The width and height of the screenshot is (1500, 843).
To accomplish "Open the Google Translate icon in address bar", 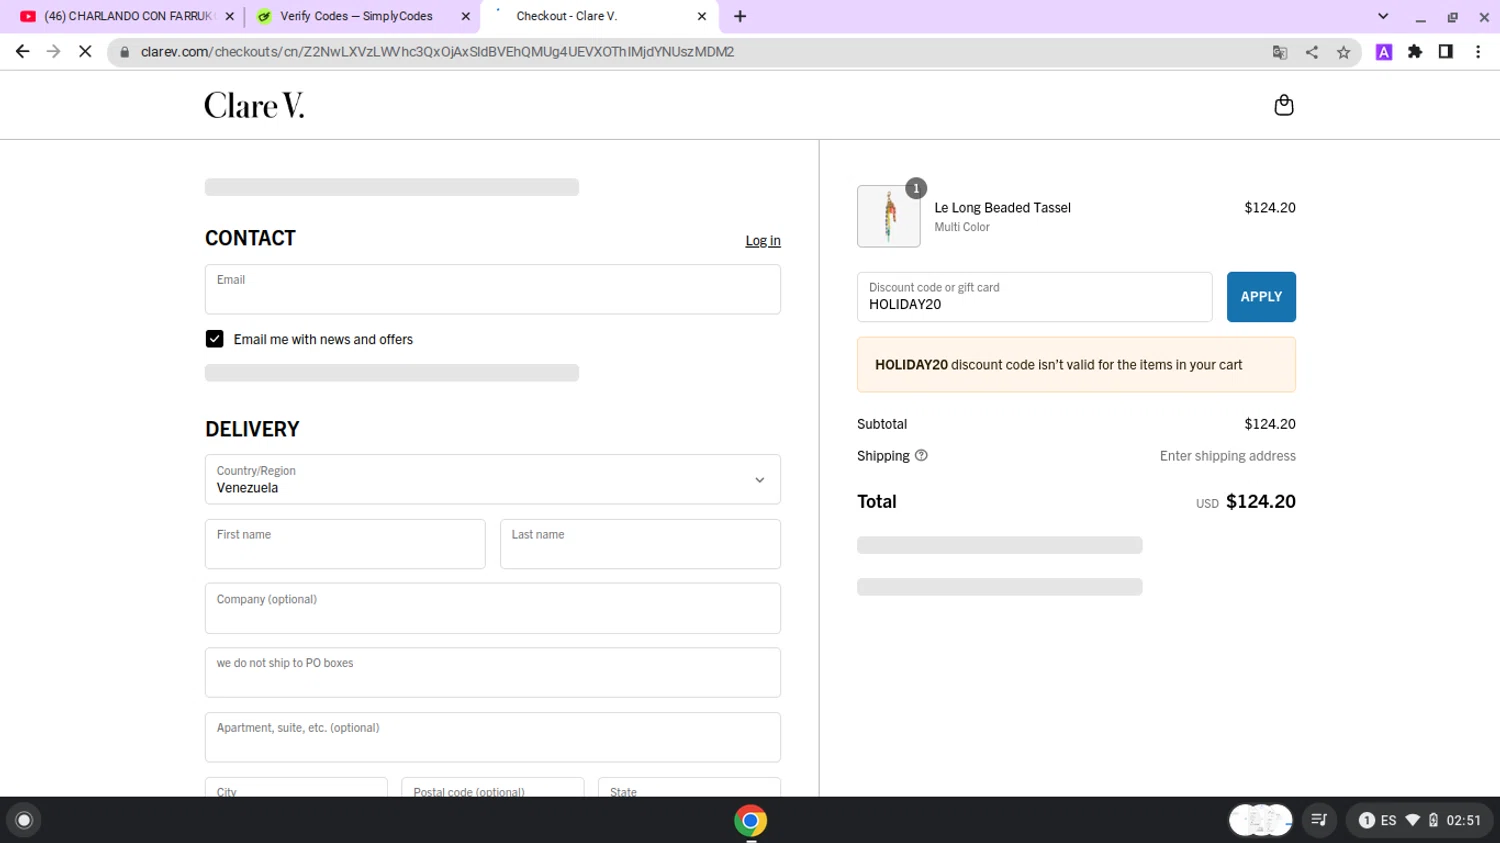I will click(x=1280, y=52).
